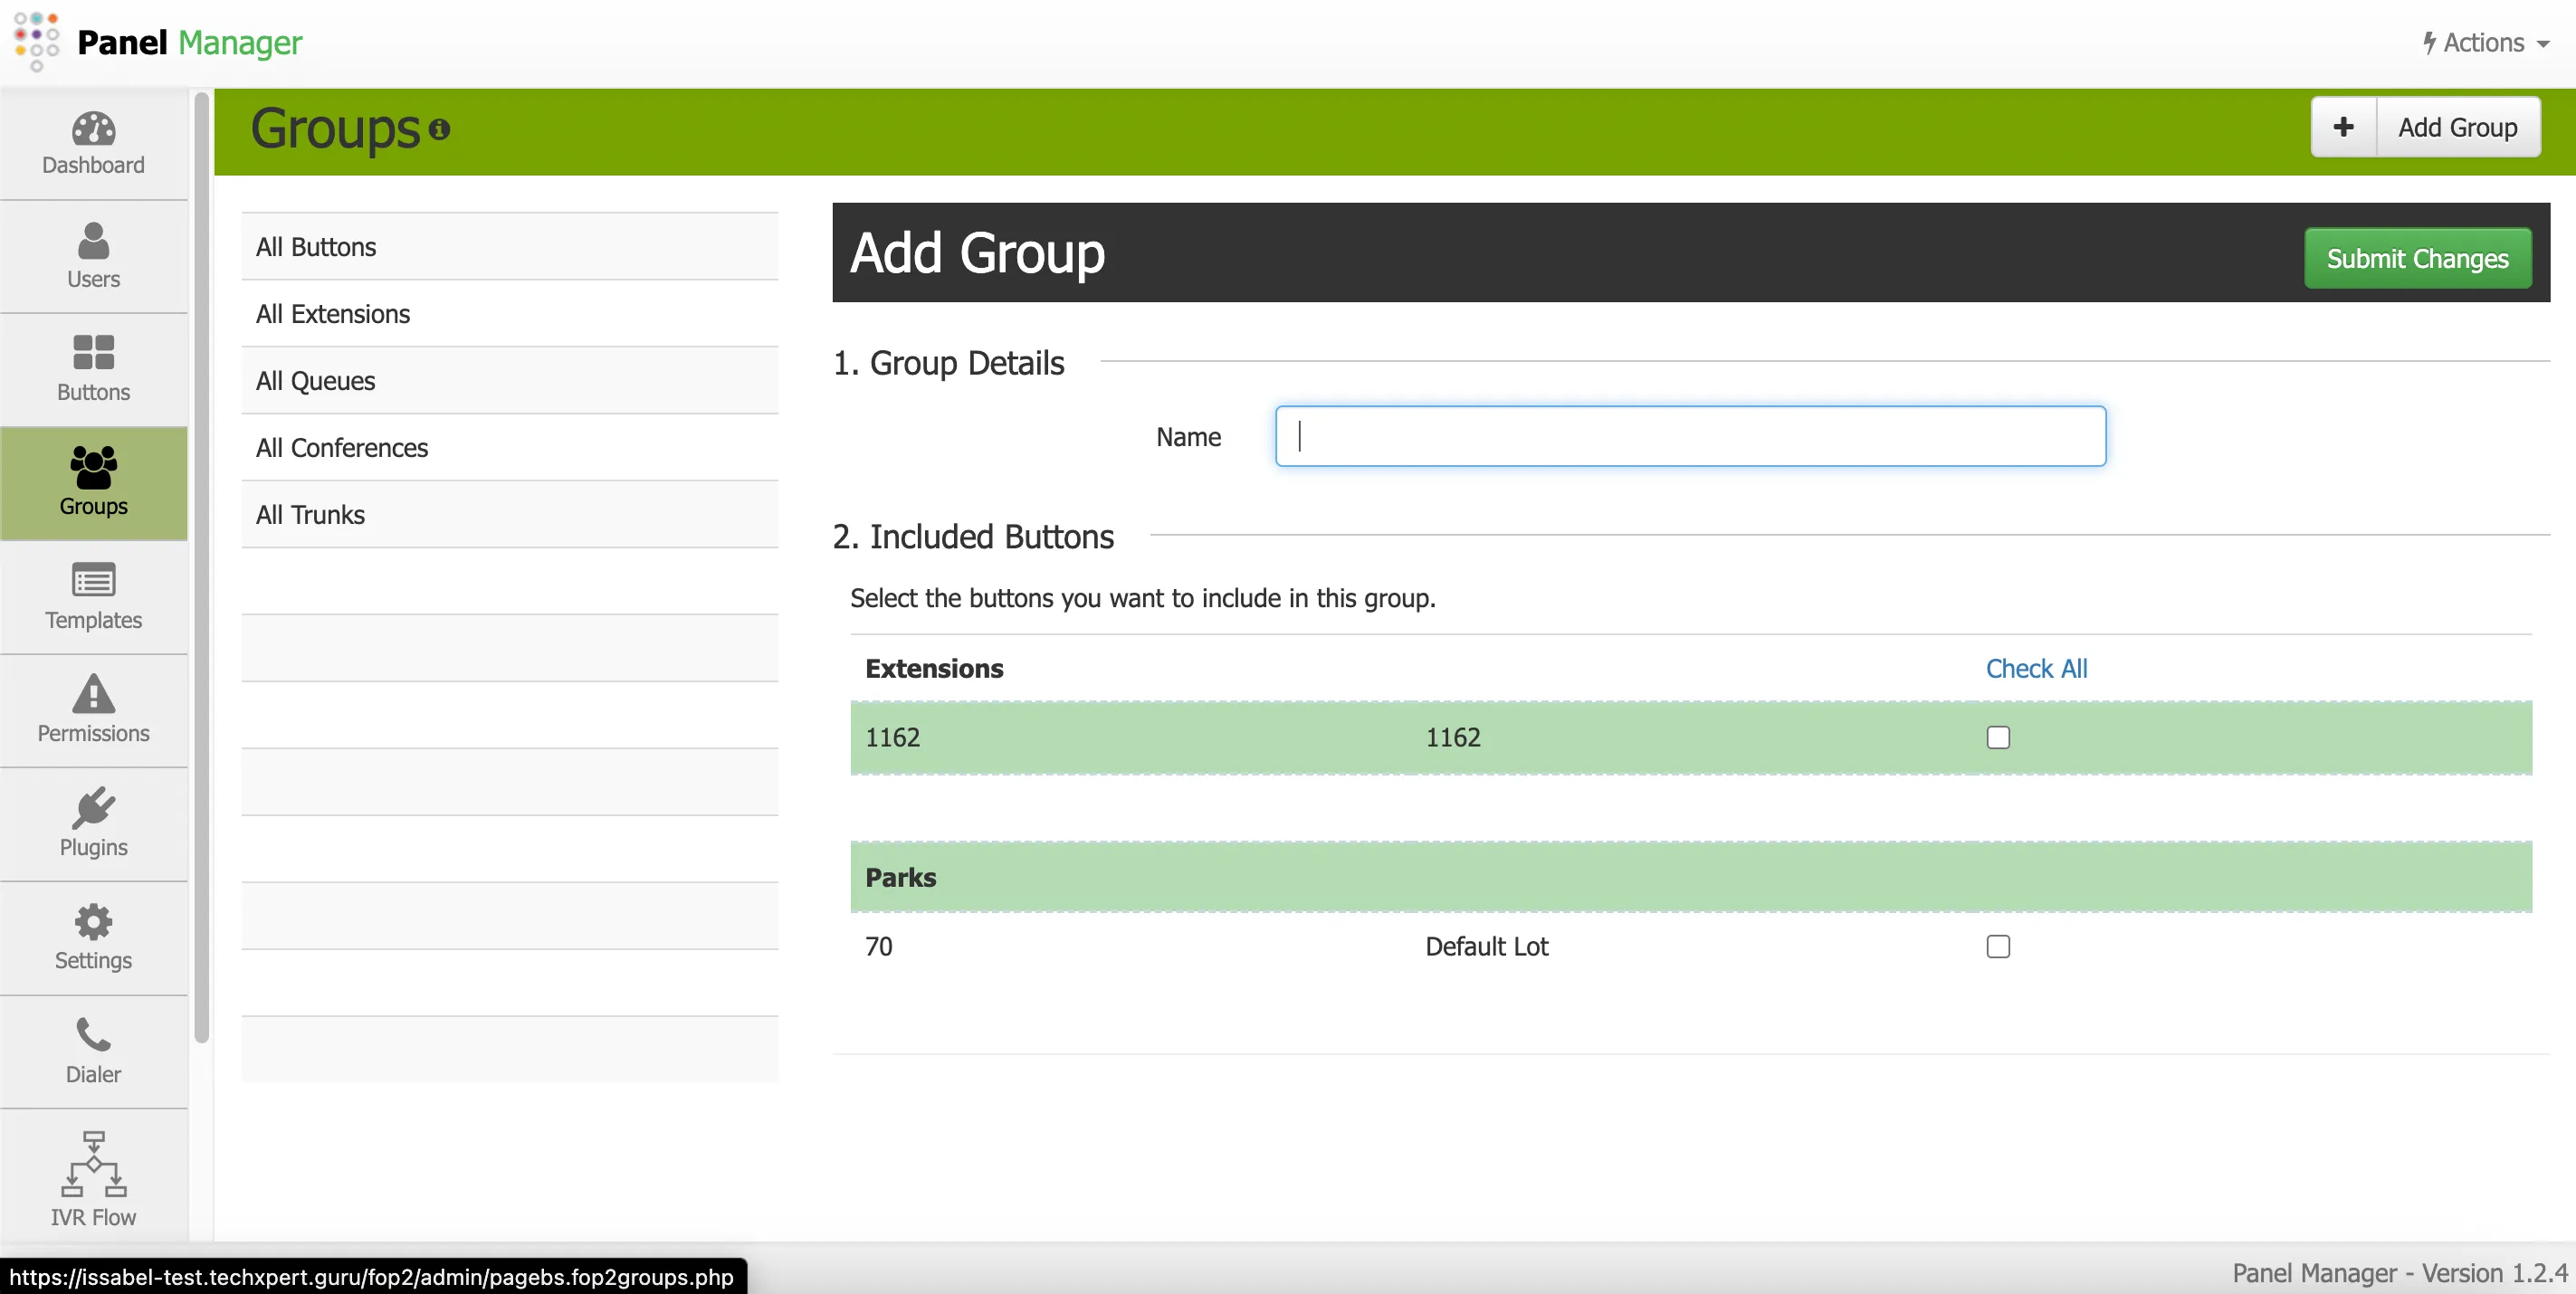Click the Add Group button
2576x1294 pixels.
(x=2459, y=126)
